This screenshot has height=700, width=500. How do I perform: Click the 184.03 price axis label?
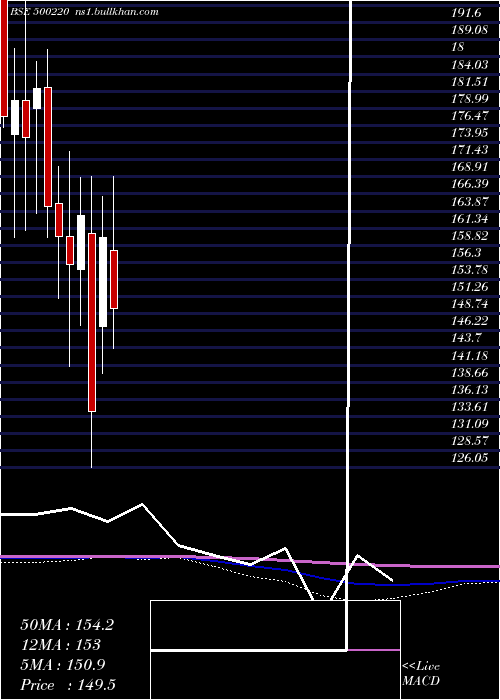point(470,65)
